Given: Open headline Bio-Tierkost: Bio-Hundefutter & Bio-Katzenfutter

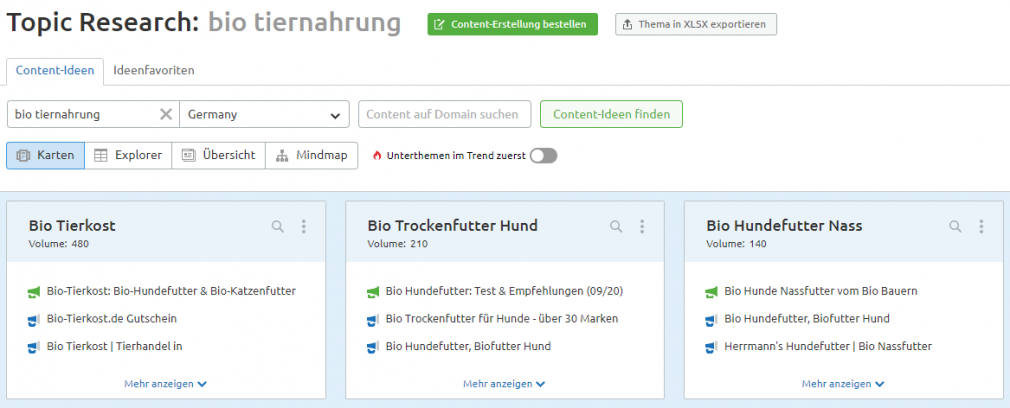Looking at the screenshot, I should click(171, 291).
